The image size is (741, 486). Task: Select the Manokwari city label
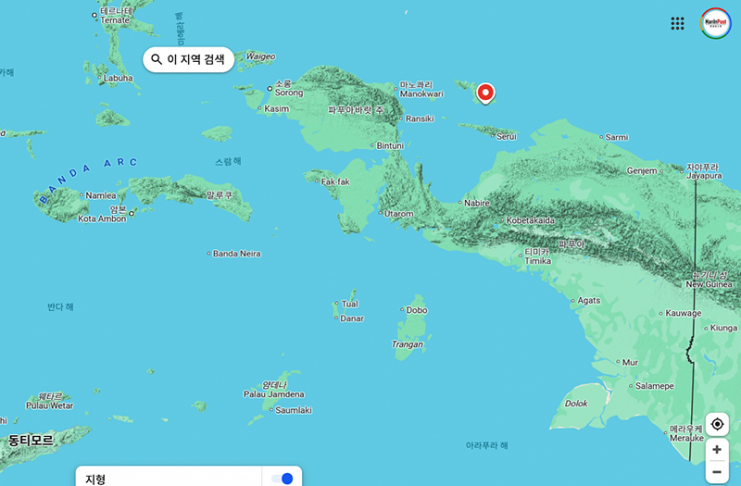click(x=420, y=95)
